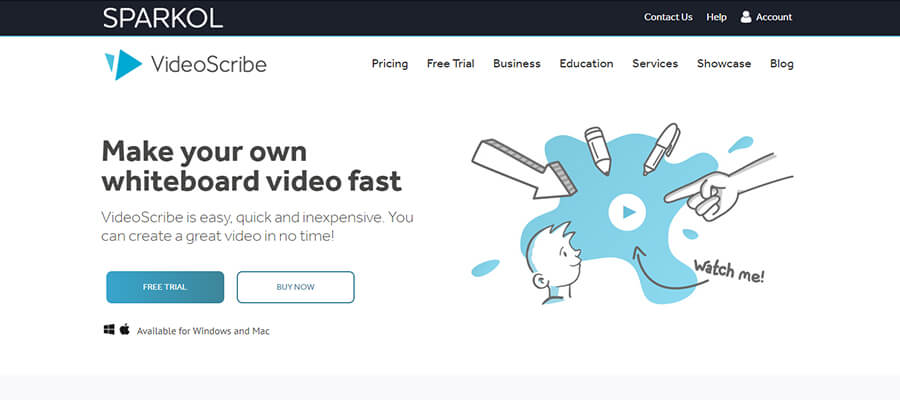The width and height of the screenshot is (900, 400).
Task: Go to the Pricing page
Action: pyautogui.click(x=390, y=64)
